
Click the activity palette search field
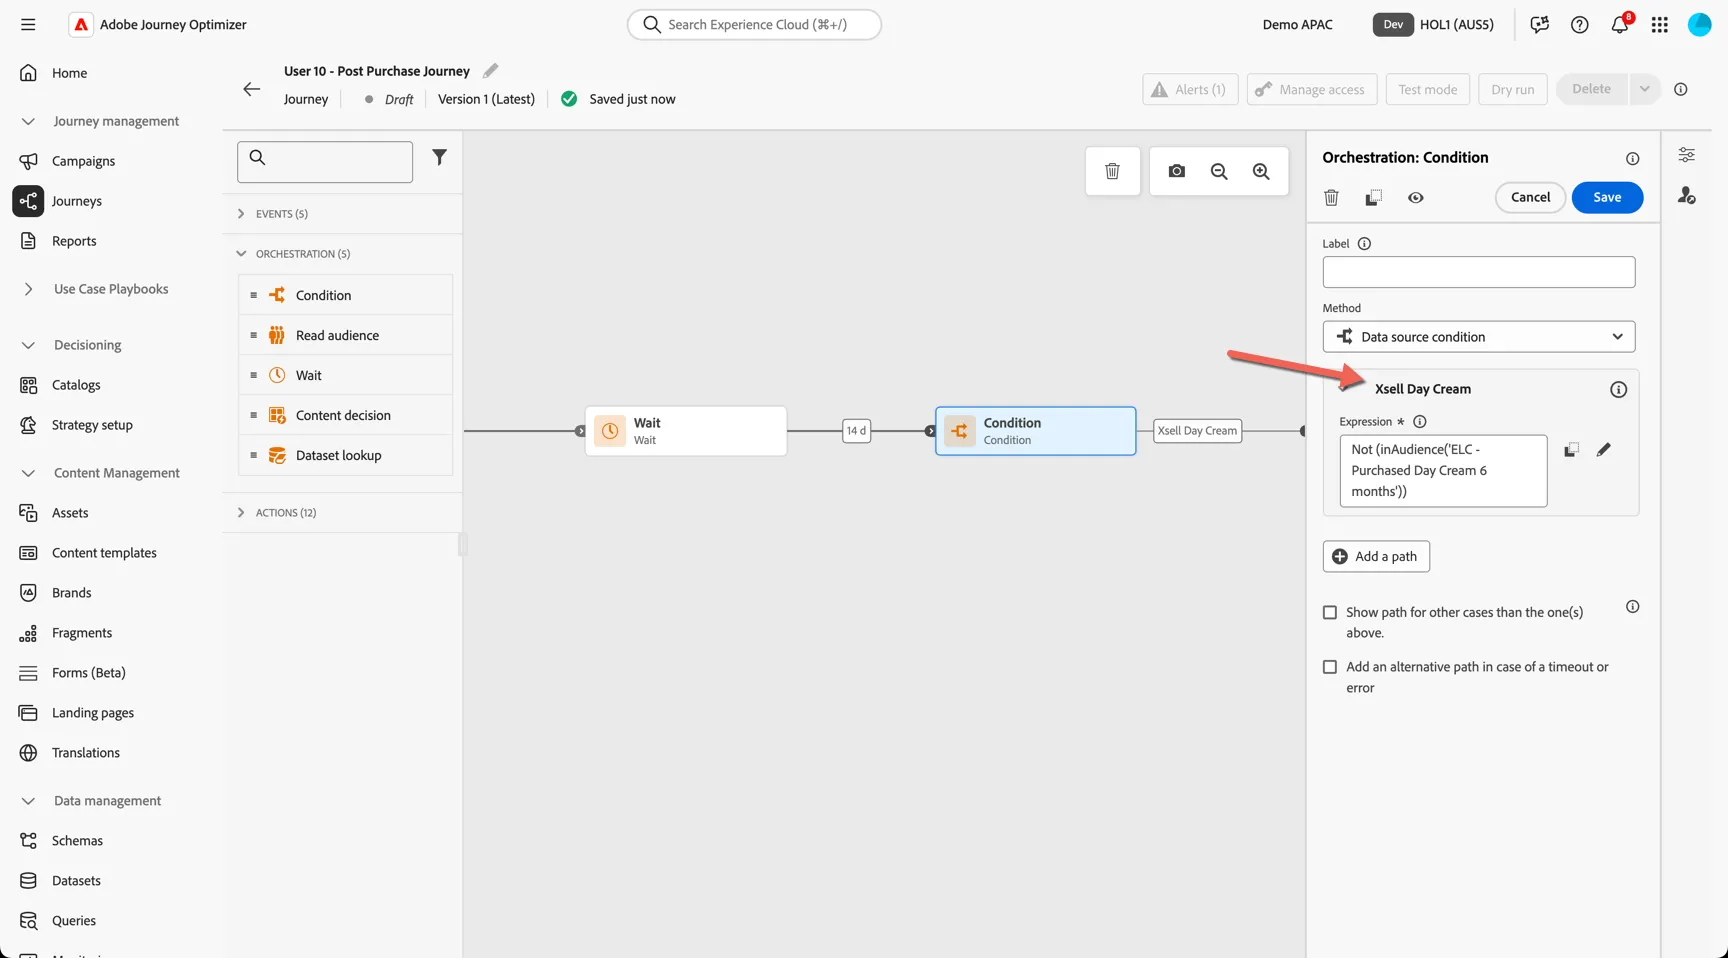(325, 162)
